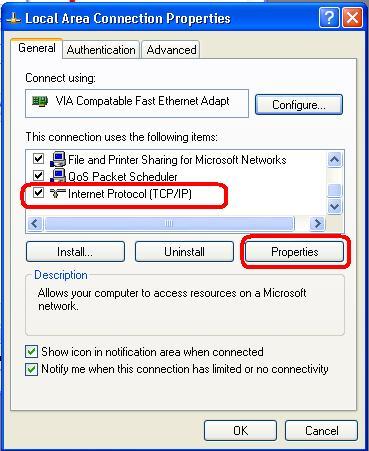The image size is (369, 451).
Task: Click the Internet Protocol (TCP/IP) network icon
Action: (58, 193)
